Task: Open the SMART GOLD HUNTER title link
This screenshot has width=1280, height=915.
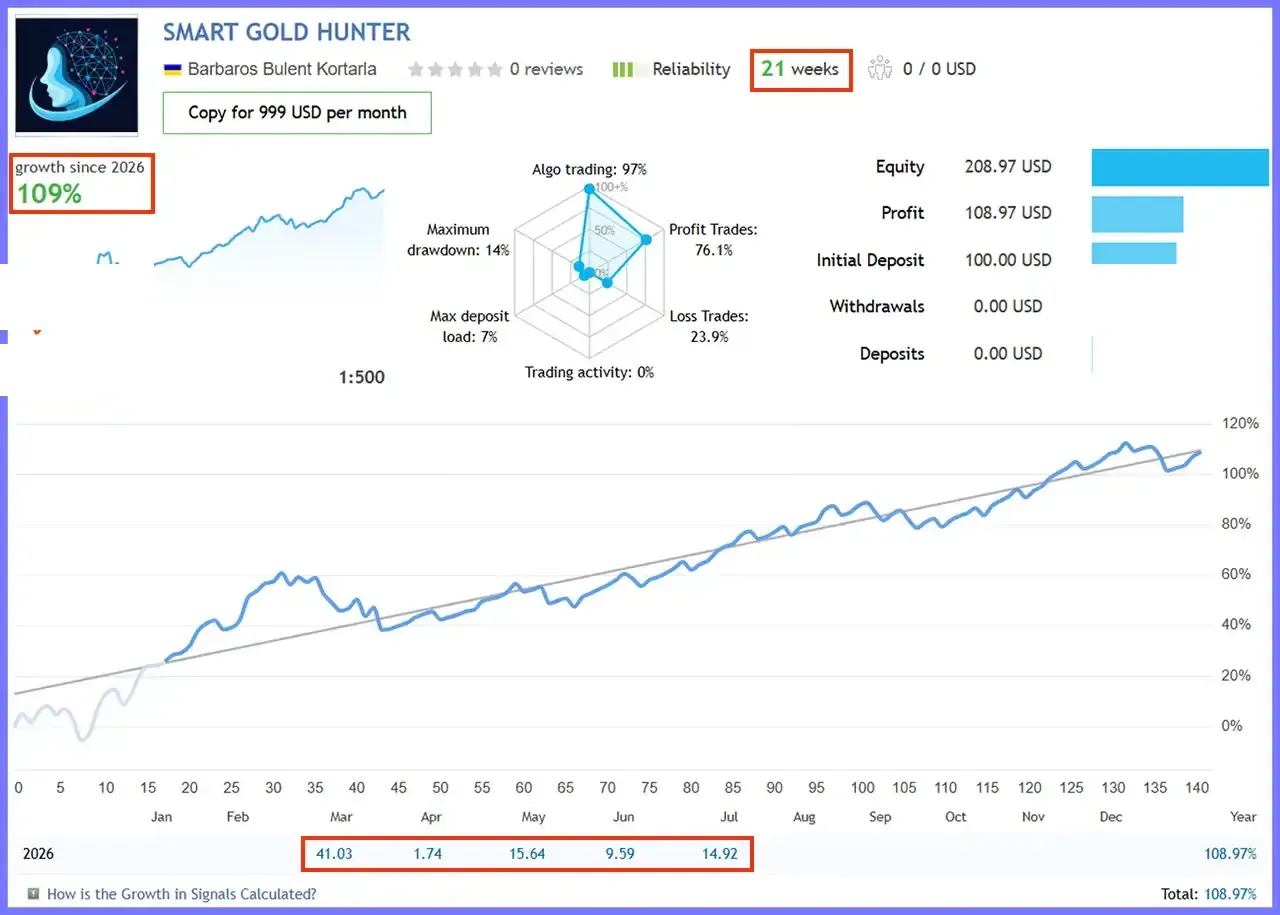Action: [287, 32]
